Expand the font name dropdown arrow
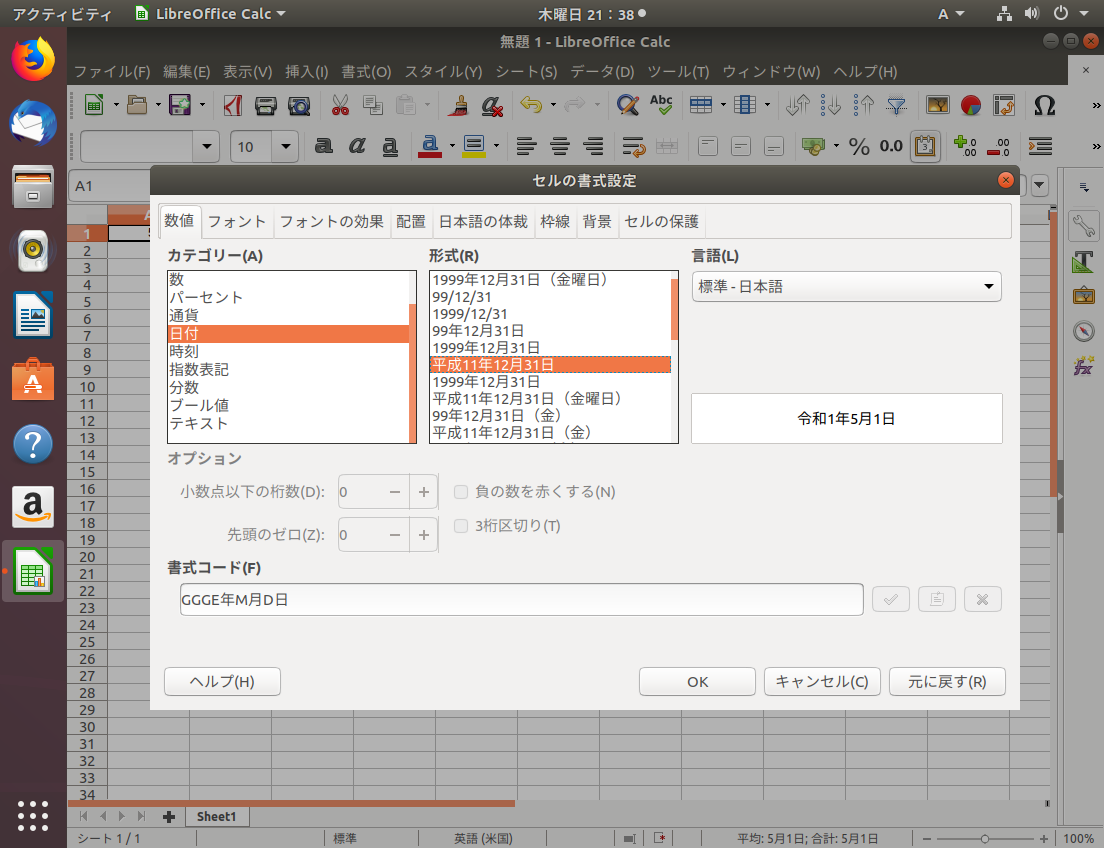The image size is (1104, 848). (207, 147)
